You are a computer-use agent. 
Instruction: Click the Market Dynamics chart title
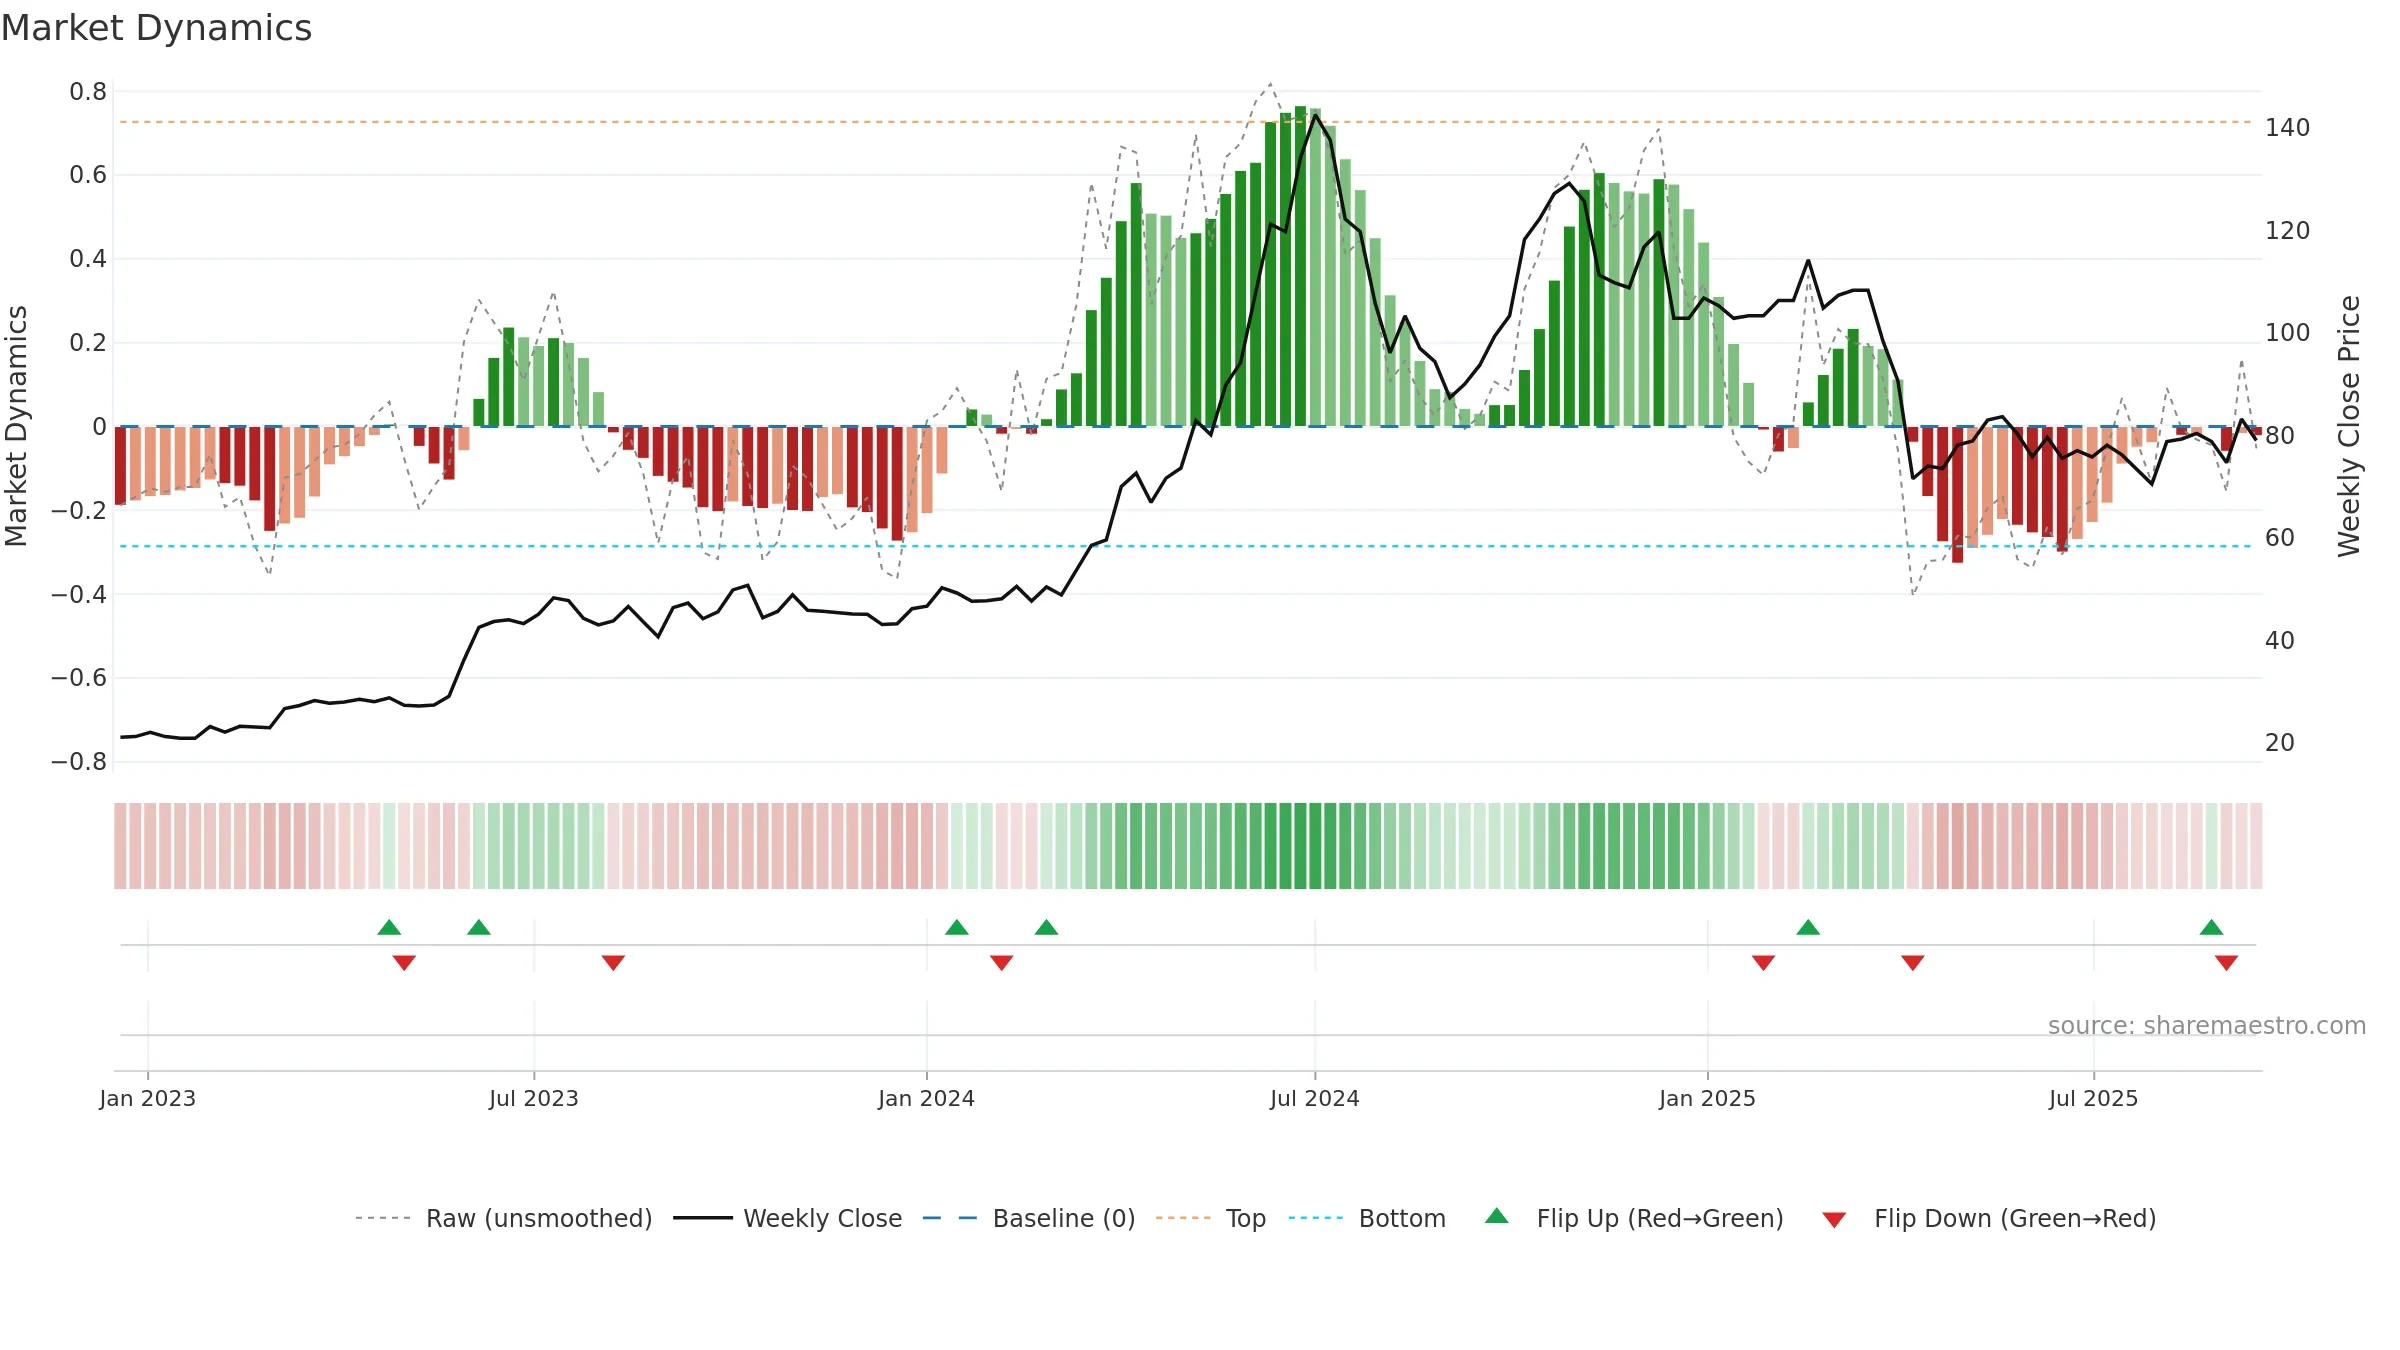(157, 28)
